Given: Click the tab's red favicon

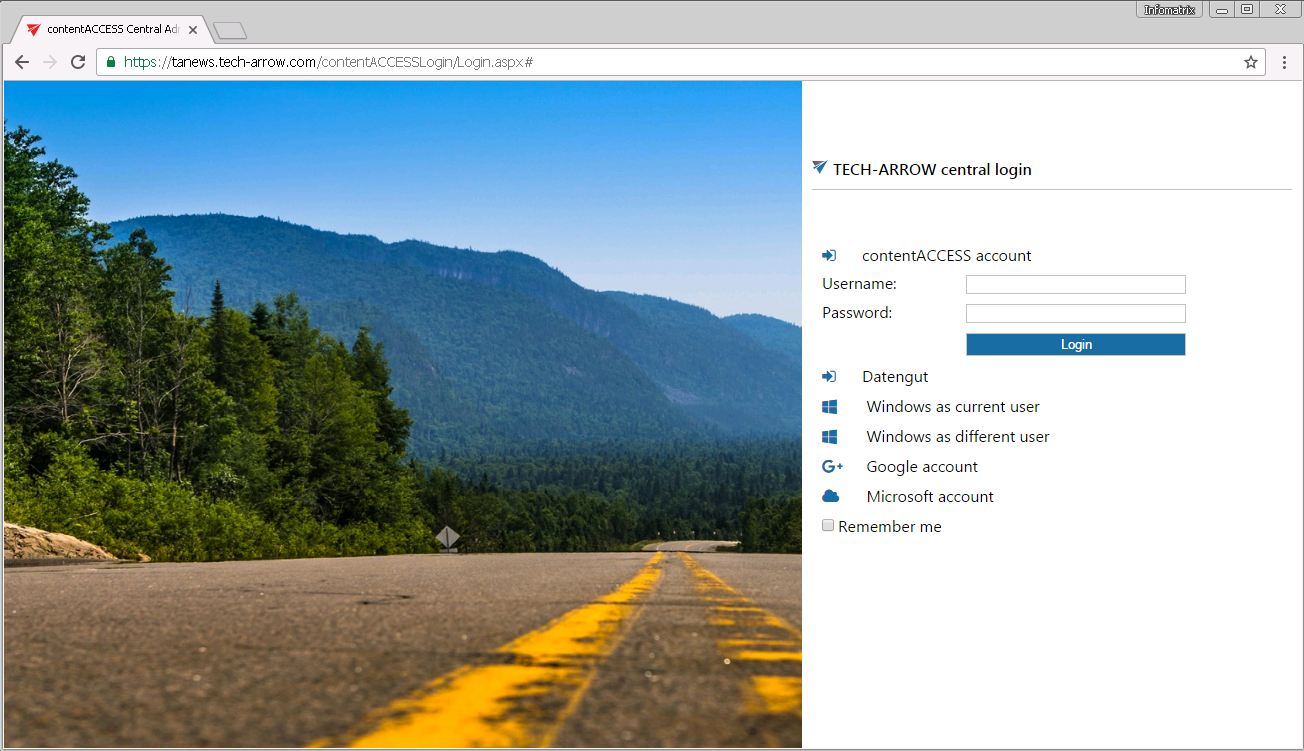Looking at the screenshot, I should click(x=34, y=30).
